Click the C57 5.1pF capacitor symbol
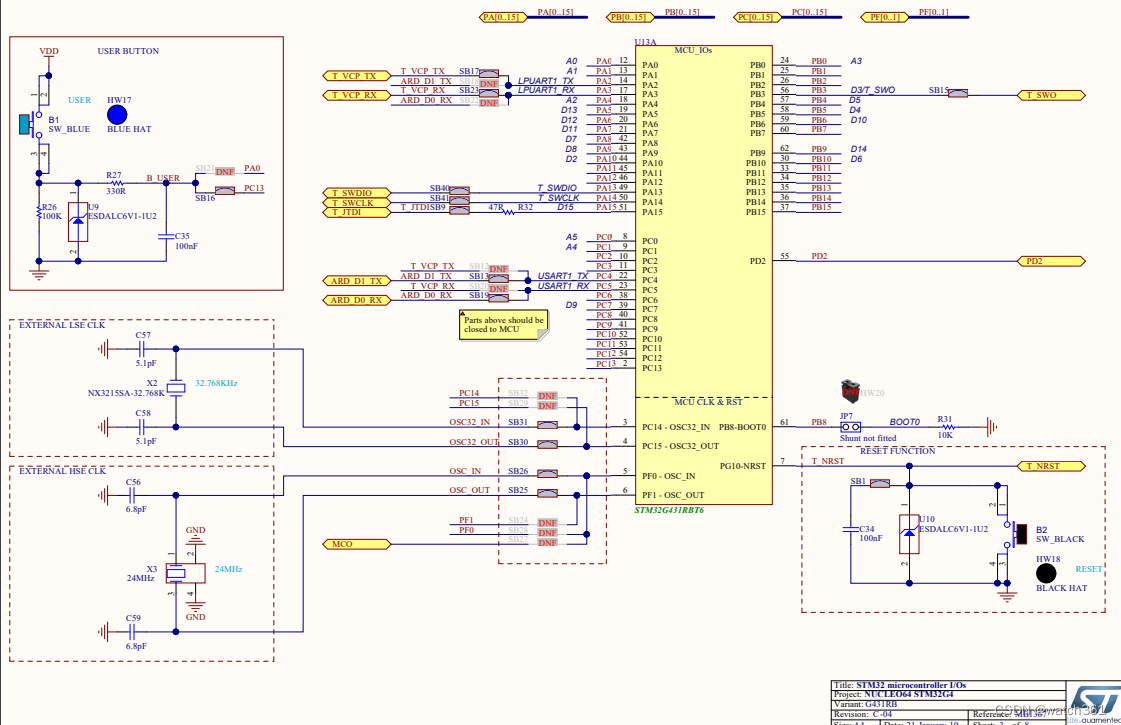Image resolution: width=1121 pixels, height=725 pixels. click(x=142, y=349)
